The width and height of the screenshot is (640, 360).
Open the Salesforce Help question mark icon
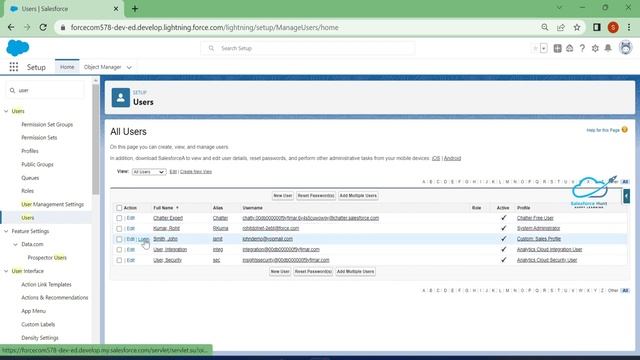pyautogui.click(x=582, y=48)
